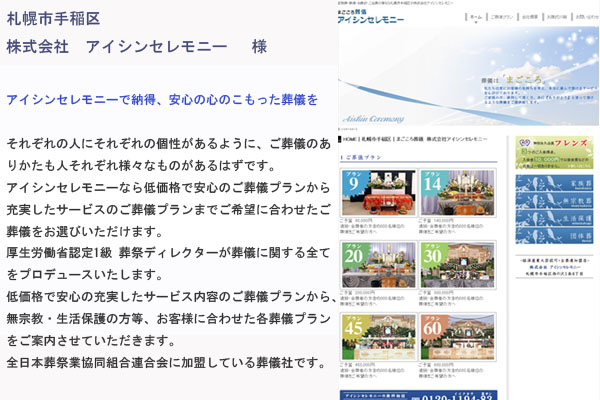Open the 会社概要 navigation item
Screen dimensions: 600x400
(530, 17)
